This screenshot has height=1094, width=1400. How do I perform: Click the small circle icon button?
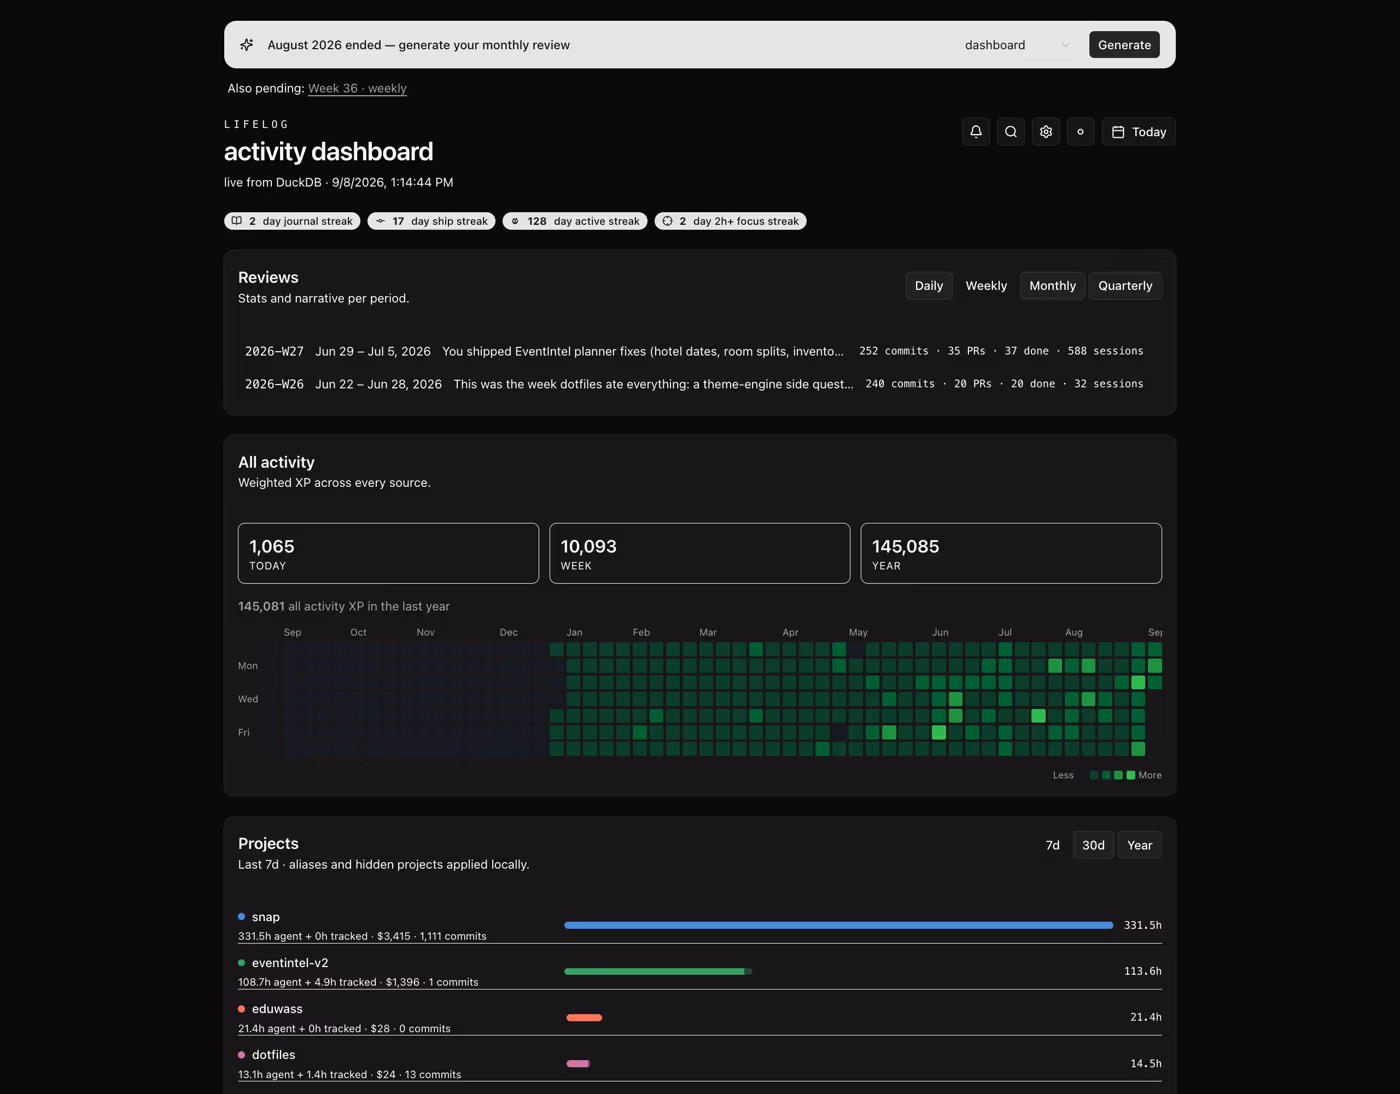(x=1080, y=132)
